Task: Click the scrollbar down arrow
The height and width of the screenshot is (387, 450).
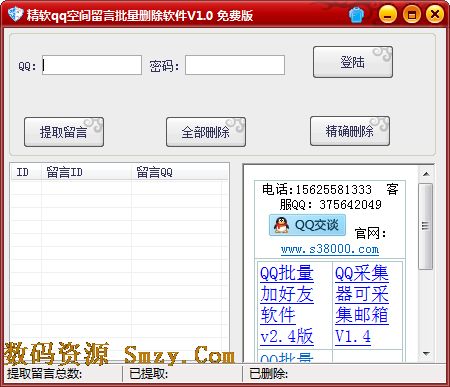Action: 426,353
